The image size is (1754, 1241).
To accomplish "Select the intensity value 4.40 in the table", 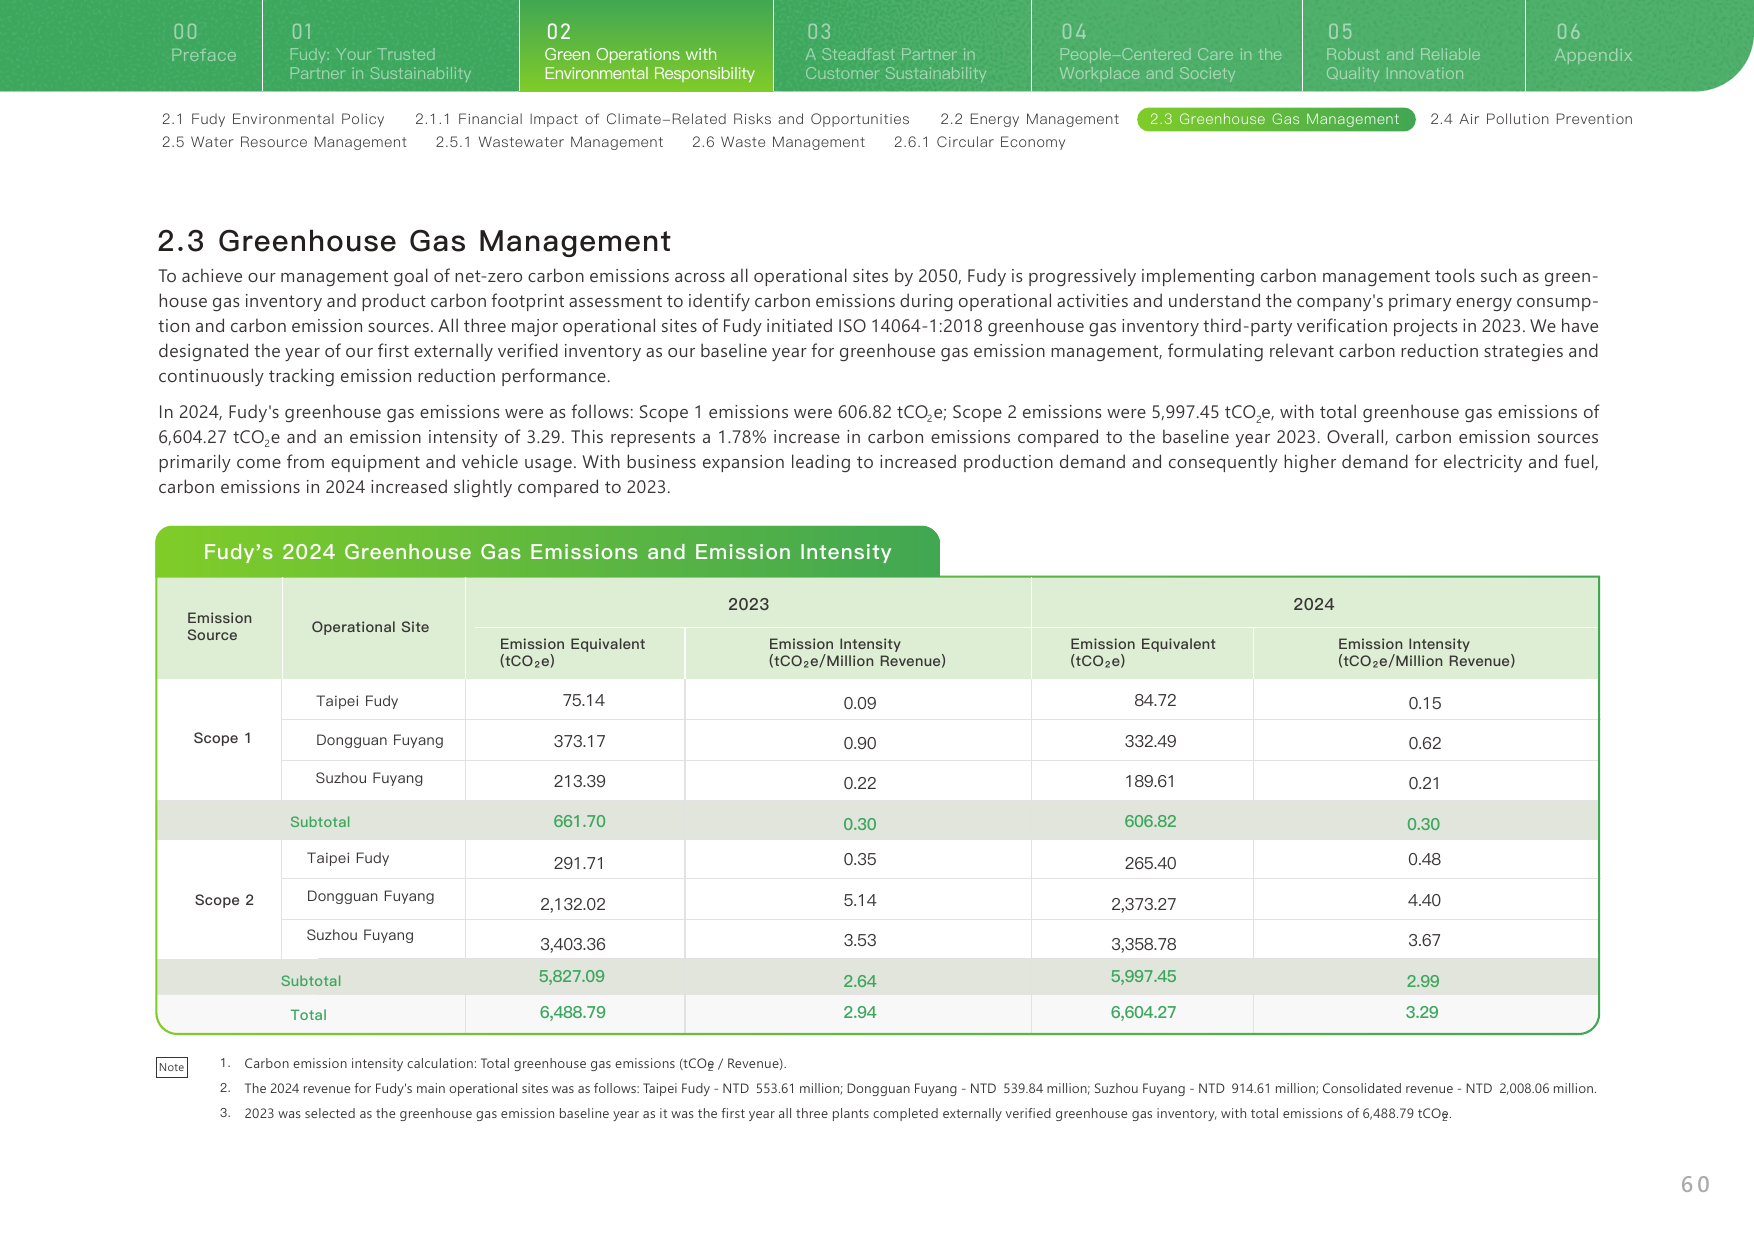I will pyautogui.click(x=1424, y=900).
